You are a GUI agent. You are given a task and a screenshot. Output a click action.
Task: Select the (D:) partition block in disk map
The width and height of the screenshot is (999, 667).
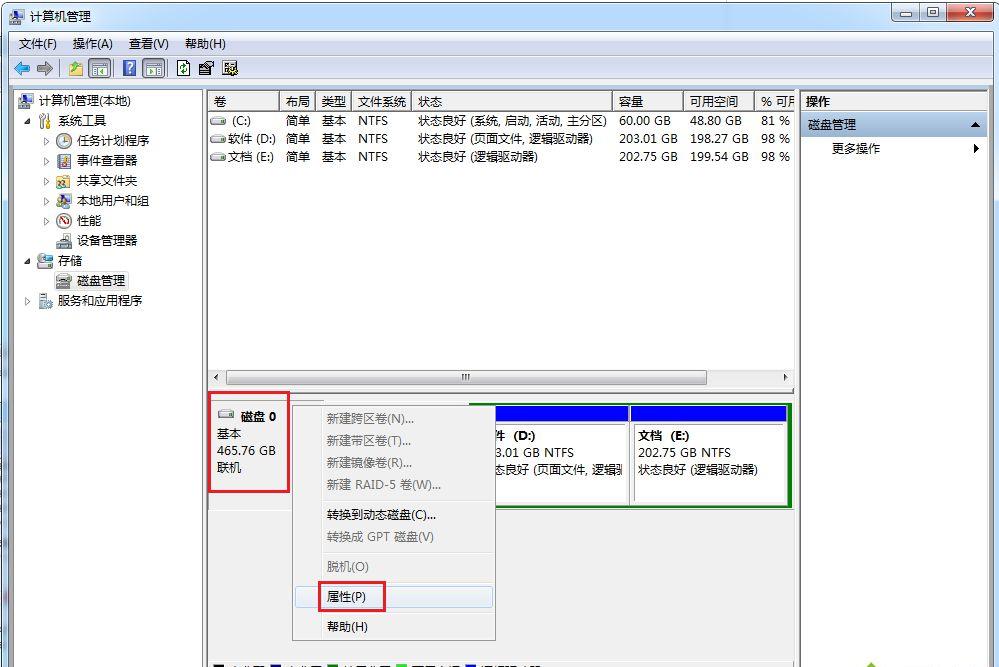click(x=561, y=455)
